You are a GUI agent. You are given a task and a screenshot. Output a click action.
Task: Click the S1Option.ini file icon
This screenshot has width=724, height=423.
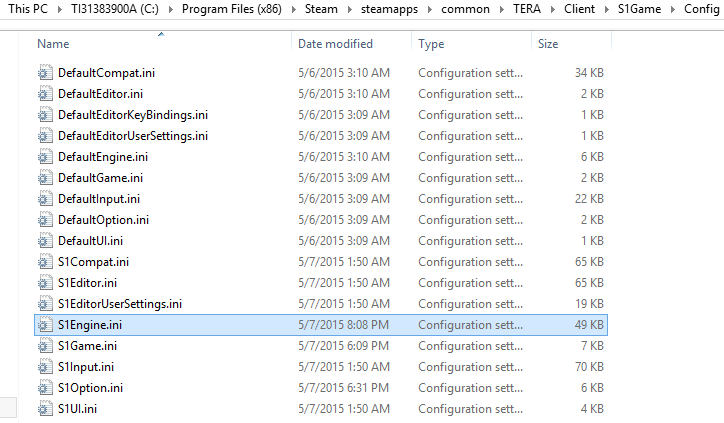click(44, 388)
